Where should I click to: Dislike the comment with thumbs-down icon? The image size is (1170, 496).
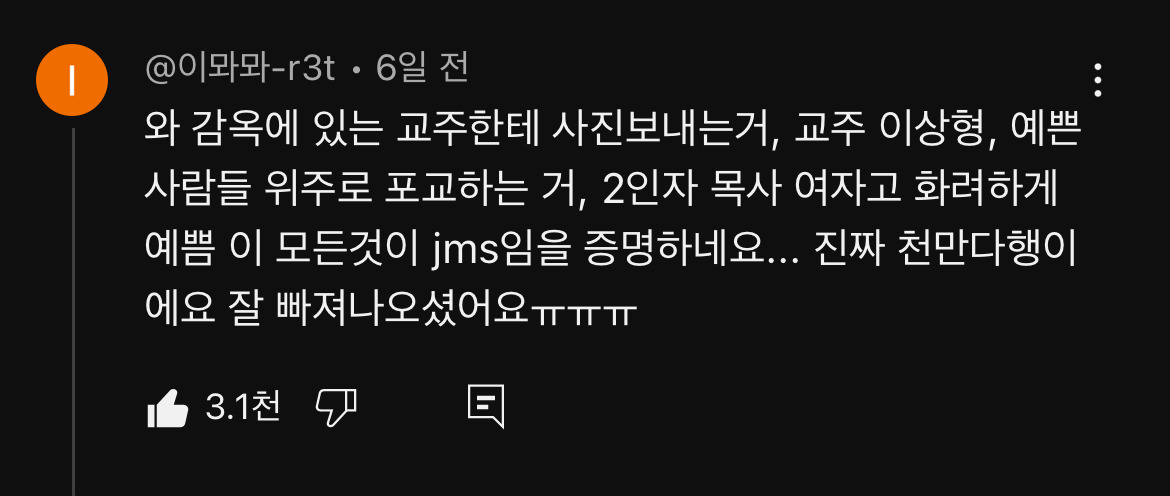click(336, 408)
